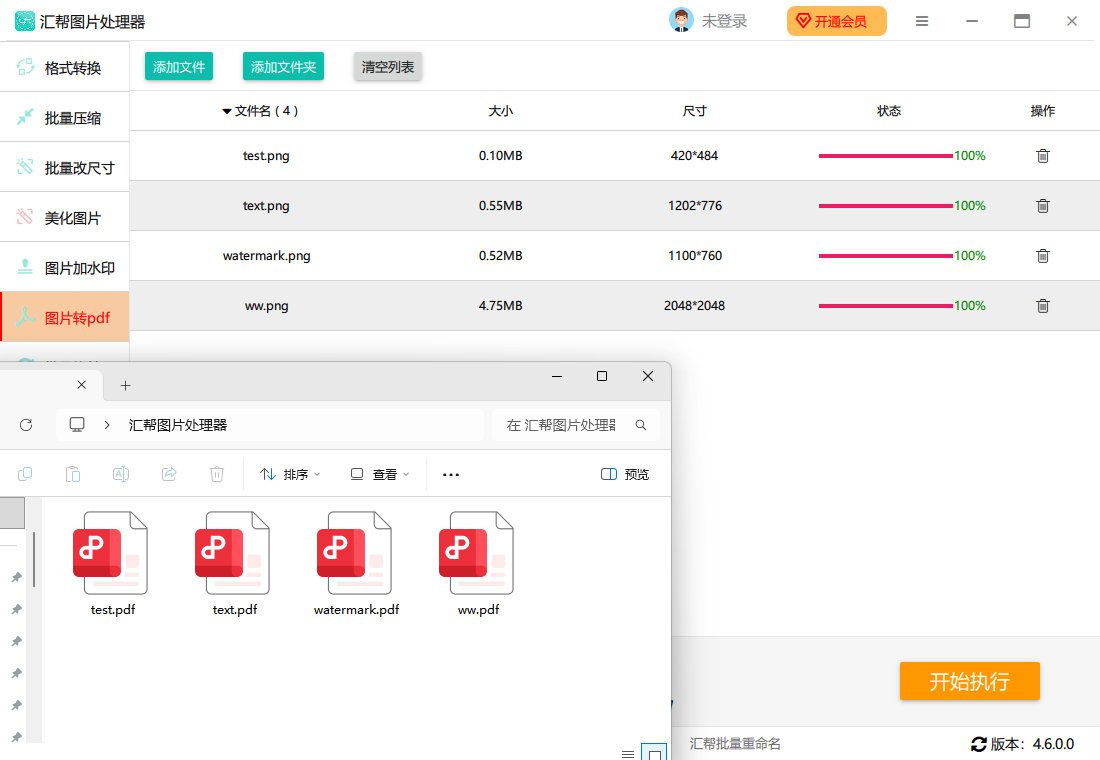Click the 开通会员 membership button
Viewport: 1100px width, 760px height.
pos(836,21)
